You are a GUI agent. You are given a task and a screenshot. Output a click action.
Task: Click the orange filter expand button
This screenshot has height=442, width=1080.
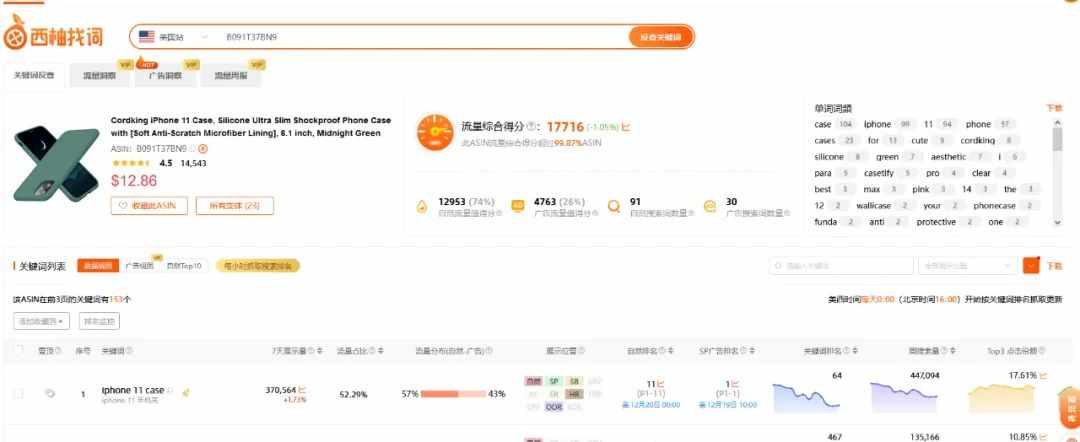(1031, 266)
